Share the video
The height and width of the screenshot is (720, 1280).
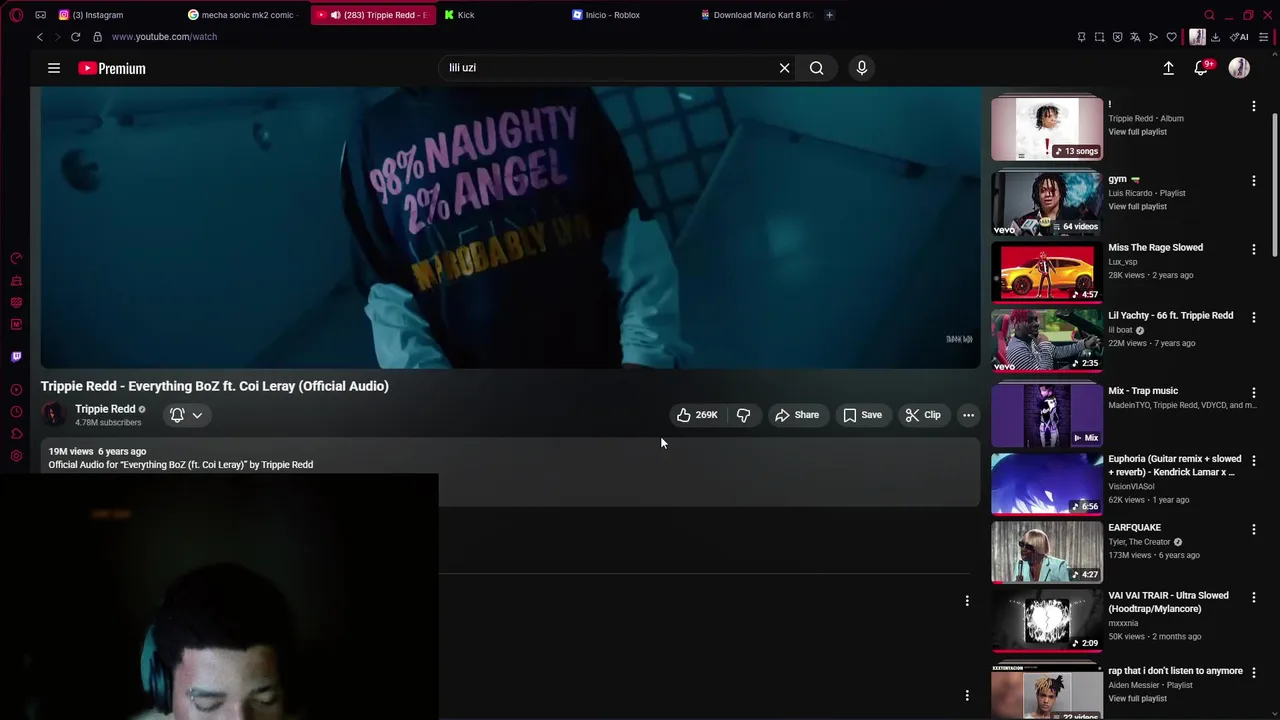click(797, 415)
